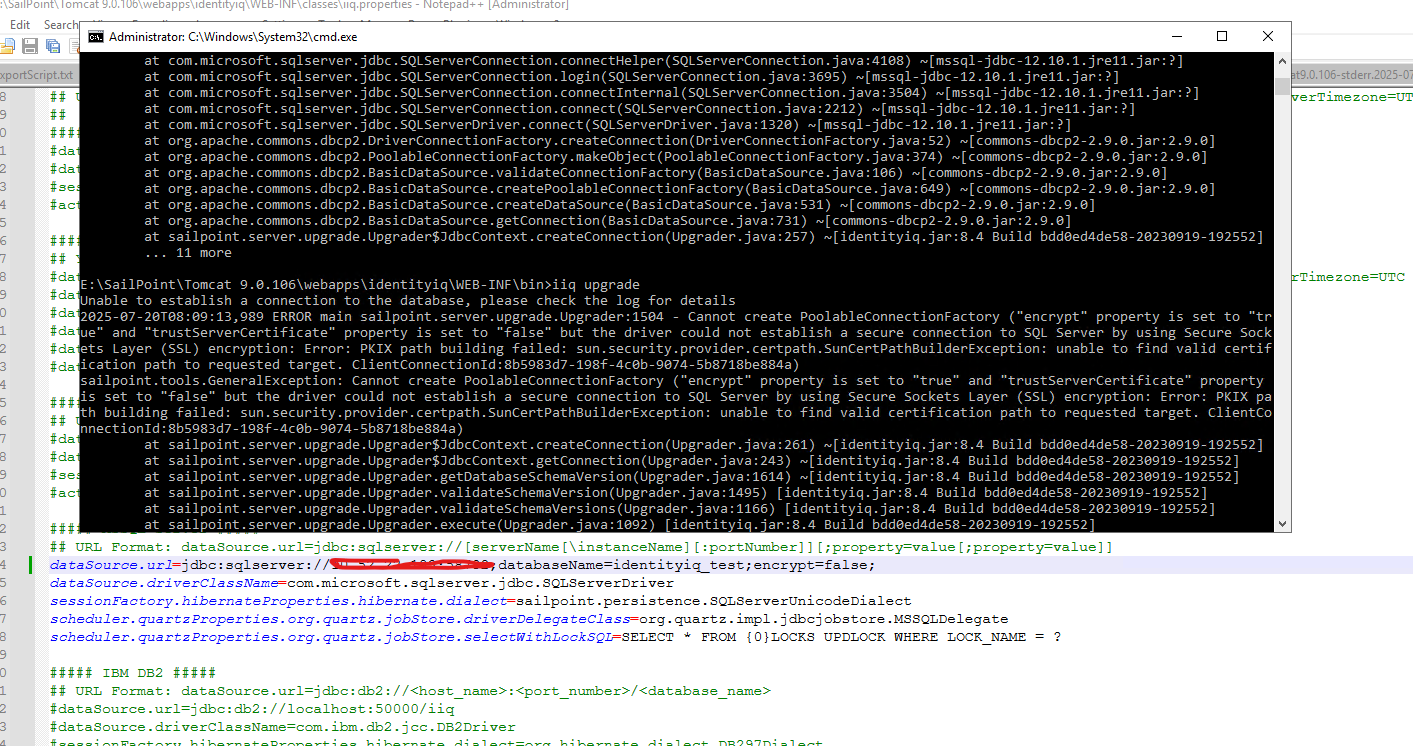
Task: Click the DriverConnectionFactory.createConnection stack trace line
Action: (x=680, y=141)
